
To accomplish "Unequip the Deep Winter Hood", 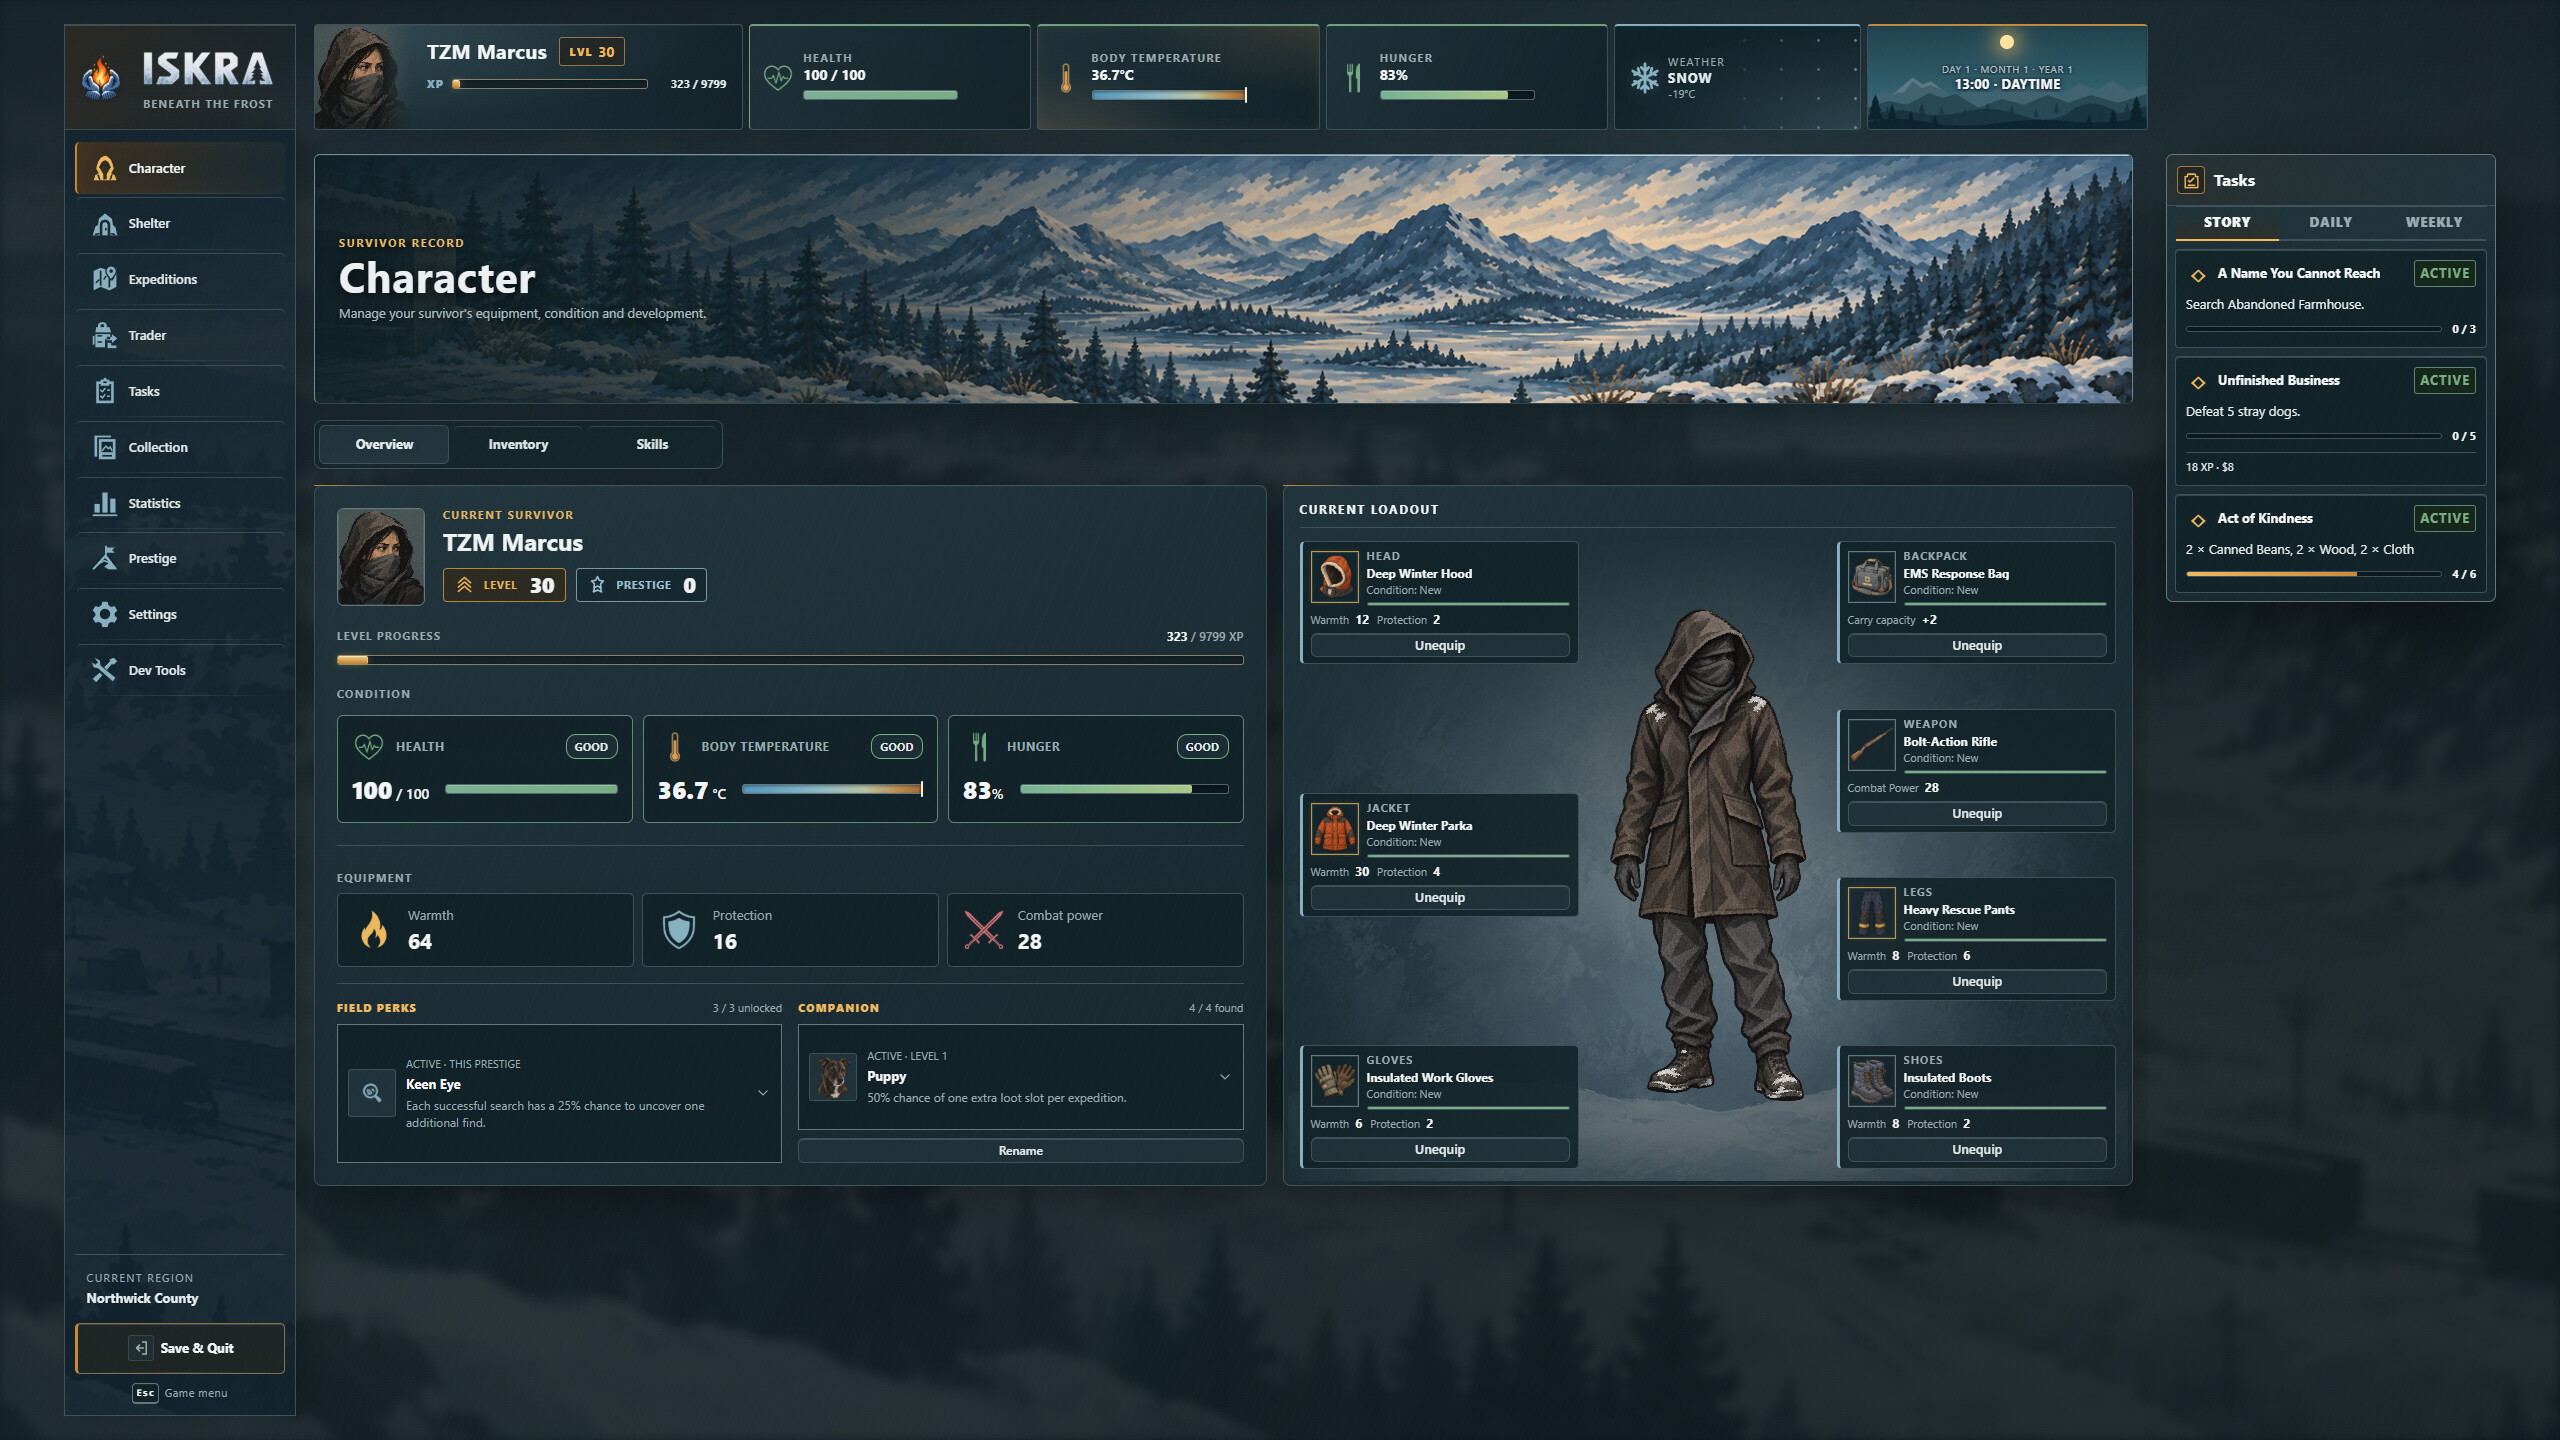I will pyautogui.click(x=1439, y=646).
